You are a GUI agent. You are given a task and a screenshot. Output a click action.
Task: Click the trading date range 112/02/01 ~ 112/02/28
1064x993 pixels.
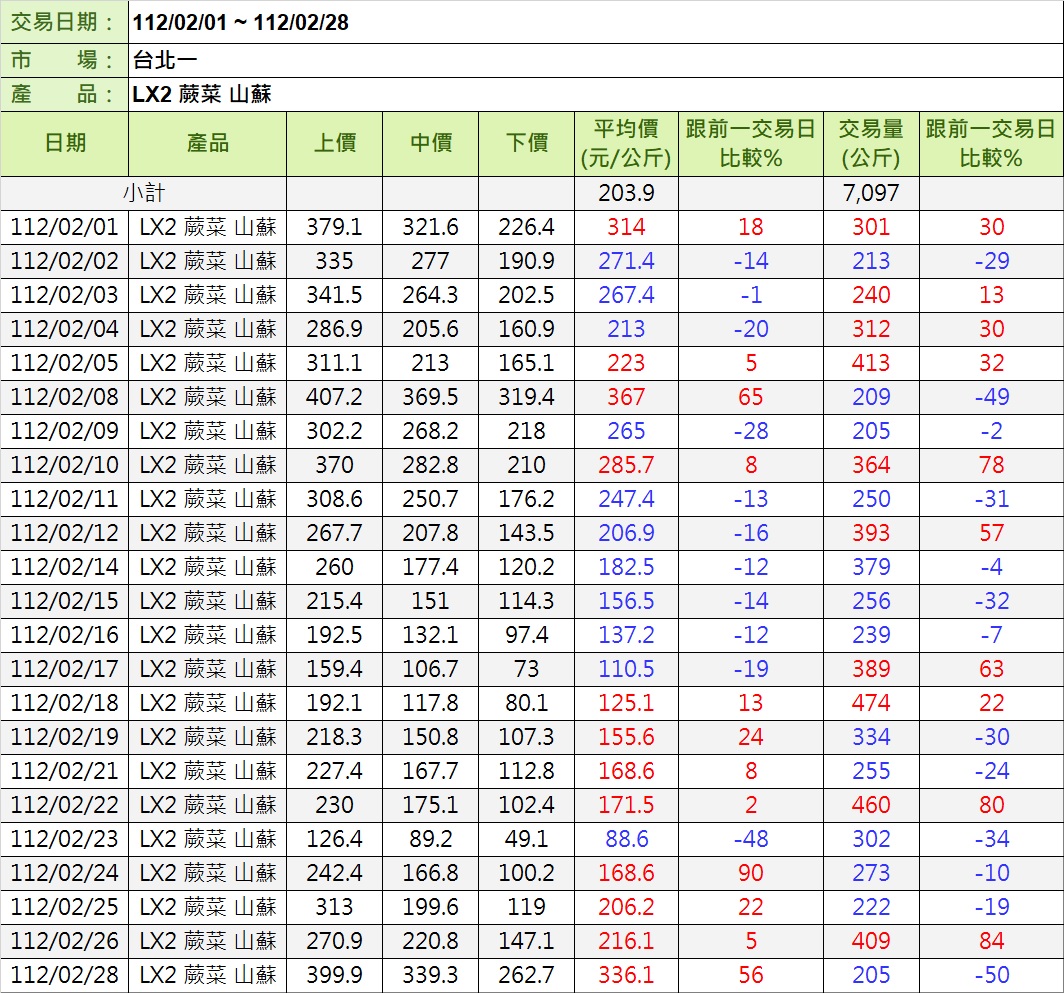241,22
